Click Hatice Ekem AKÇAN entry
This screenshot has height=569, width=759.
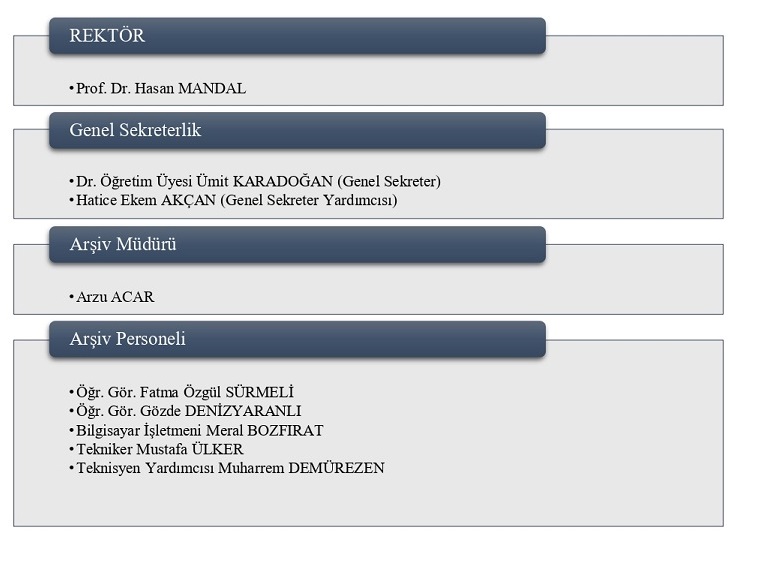(x=237, y=200)
